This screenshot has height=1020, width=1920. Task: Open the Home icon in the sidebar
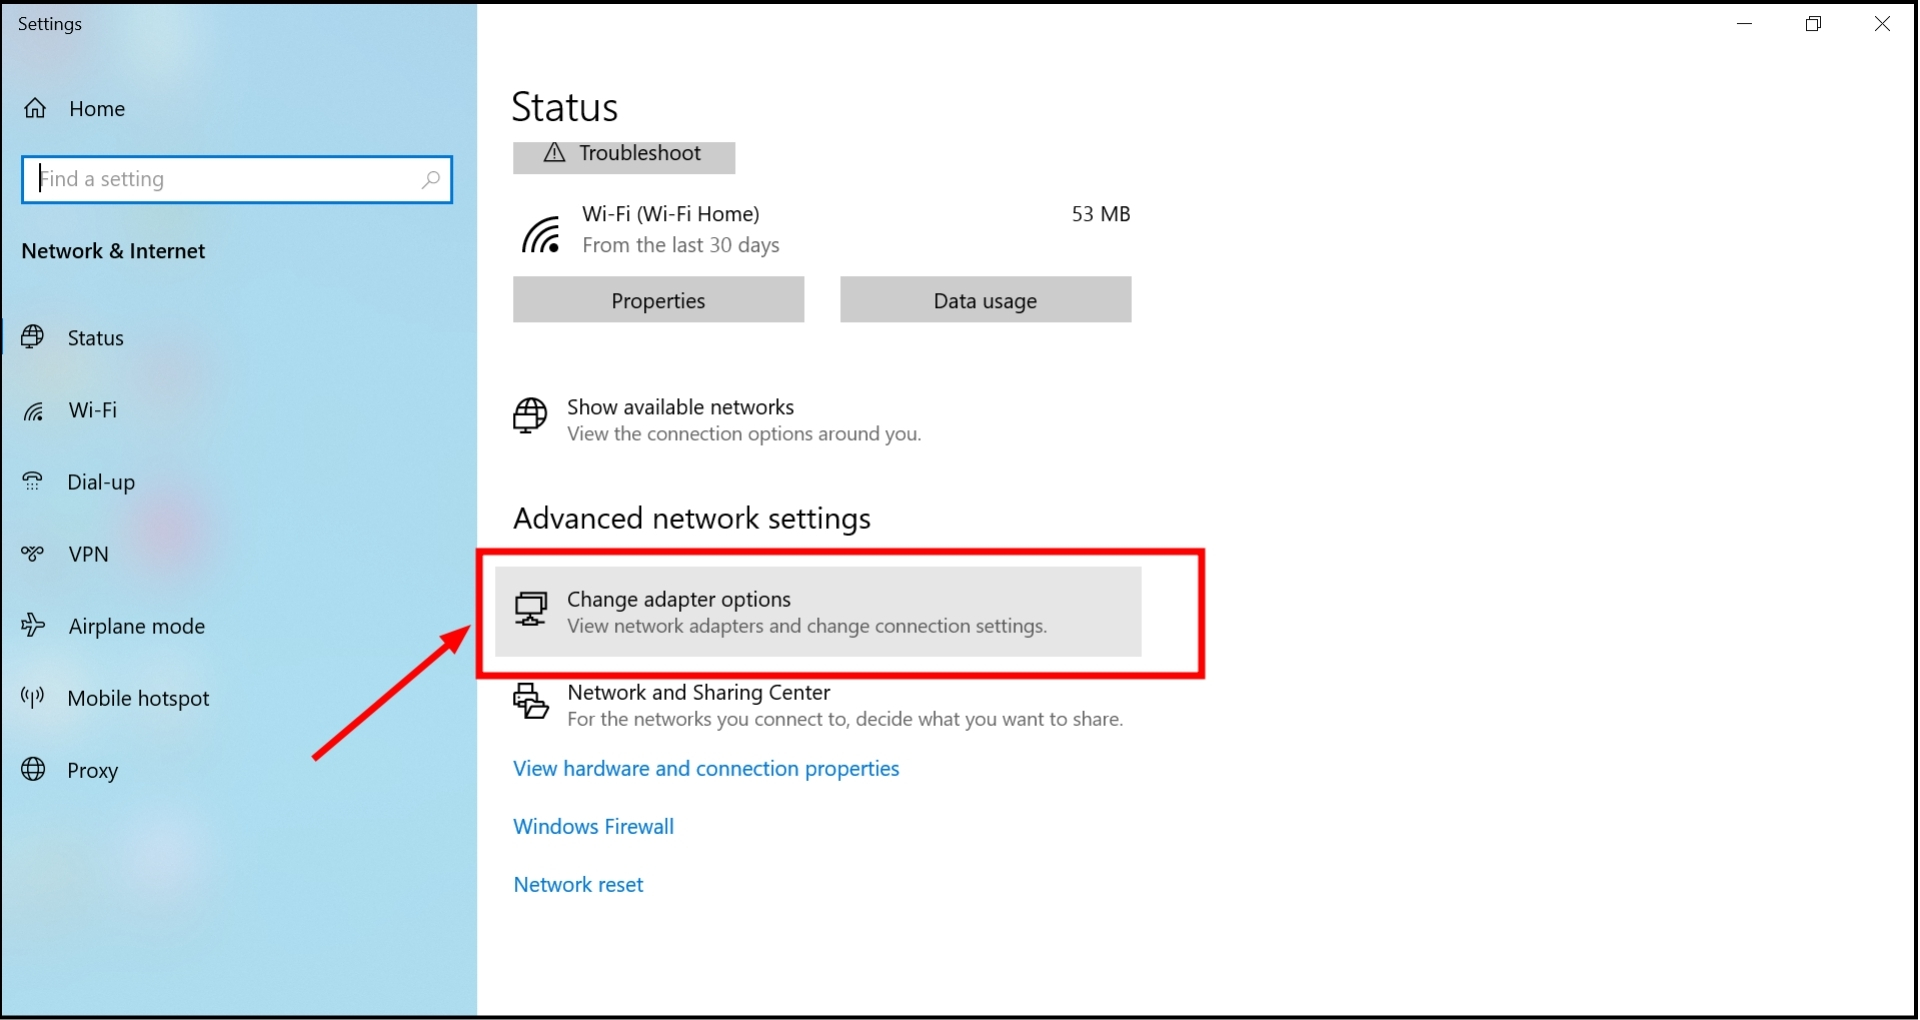(x=35, y=107)
